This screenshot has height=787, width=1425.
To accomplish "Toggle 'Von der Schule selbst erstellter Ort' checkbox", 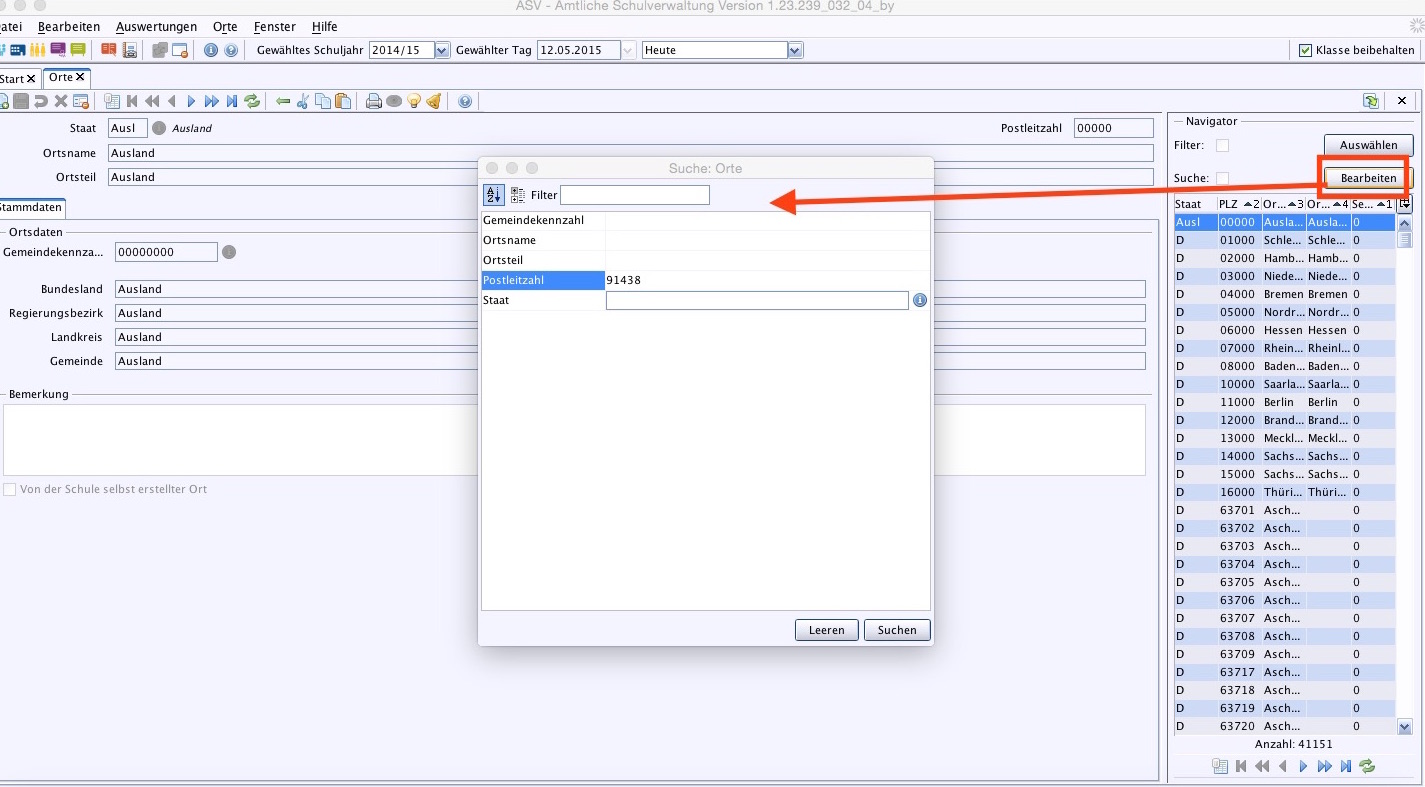I will click(x=10, y=489).
